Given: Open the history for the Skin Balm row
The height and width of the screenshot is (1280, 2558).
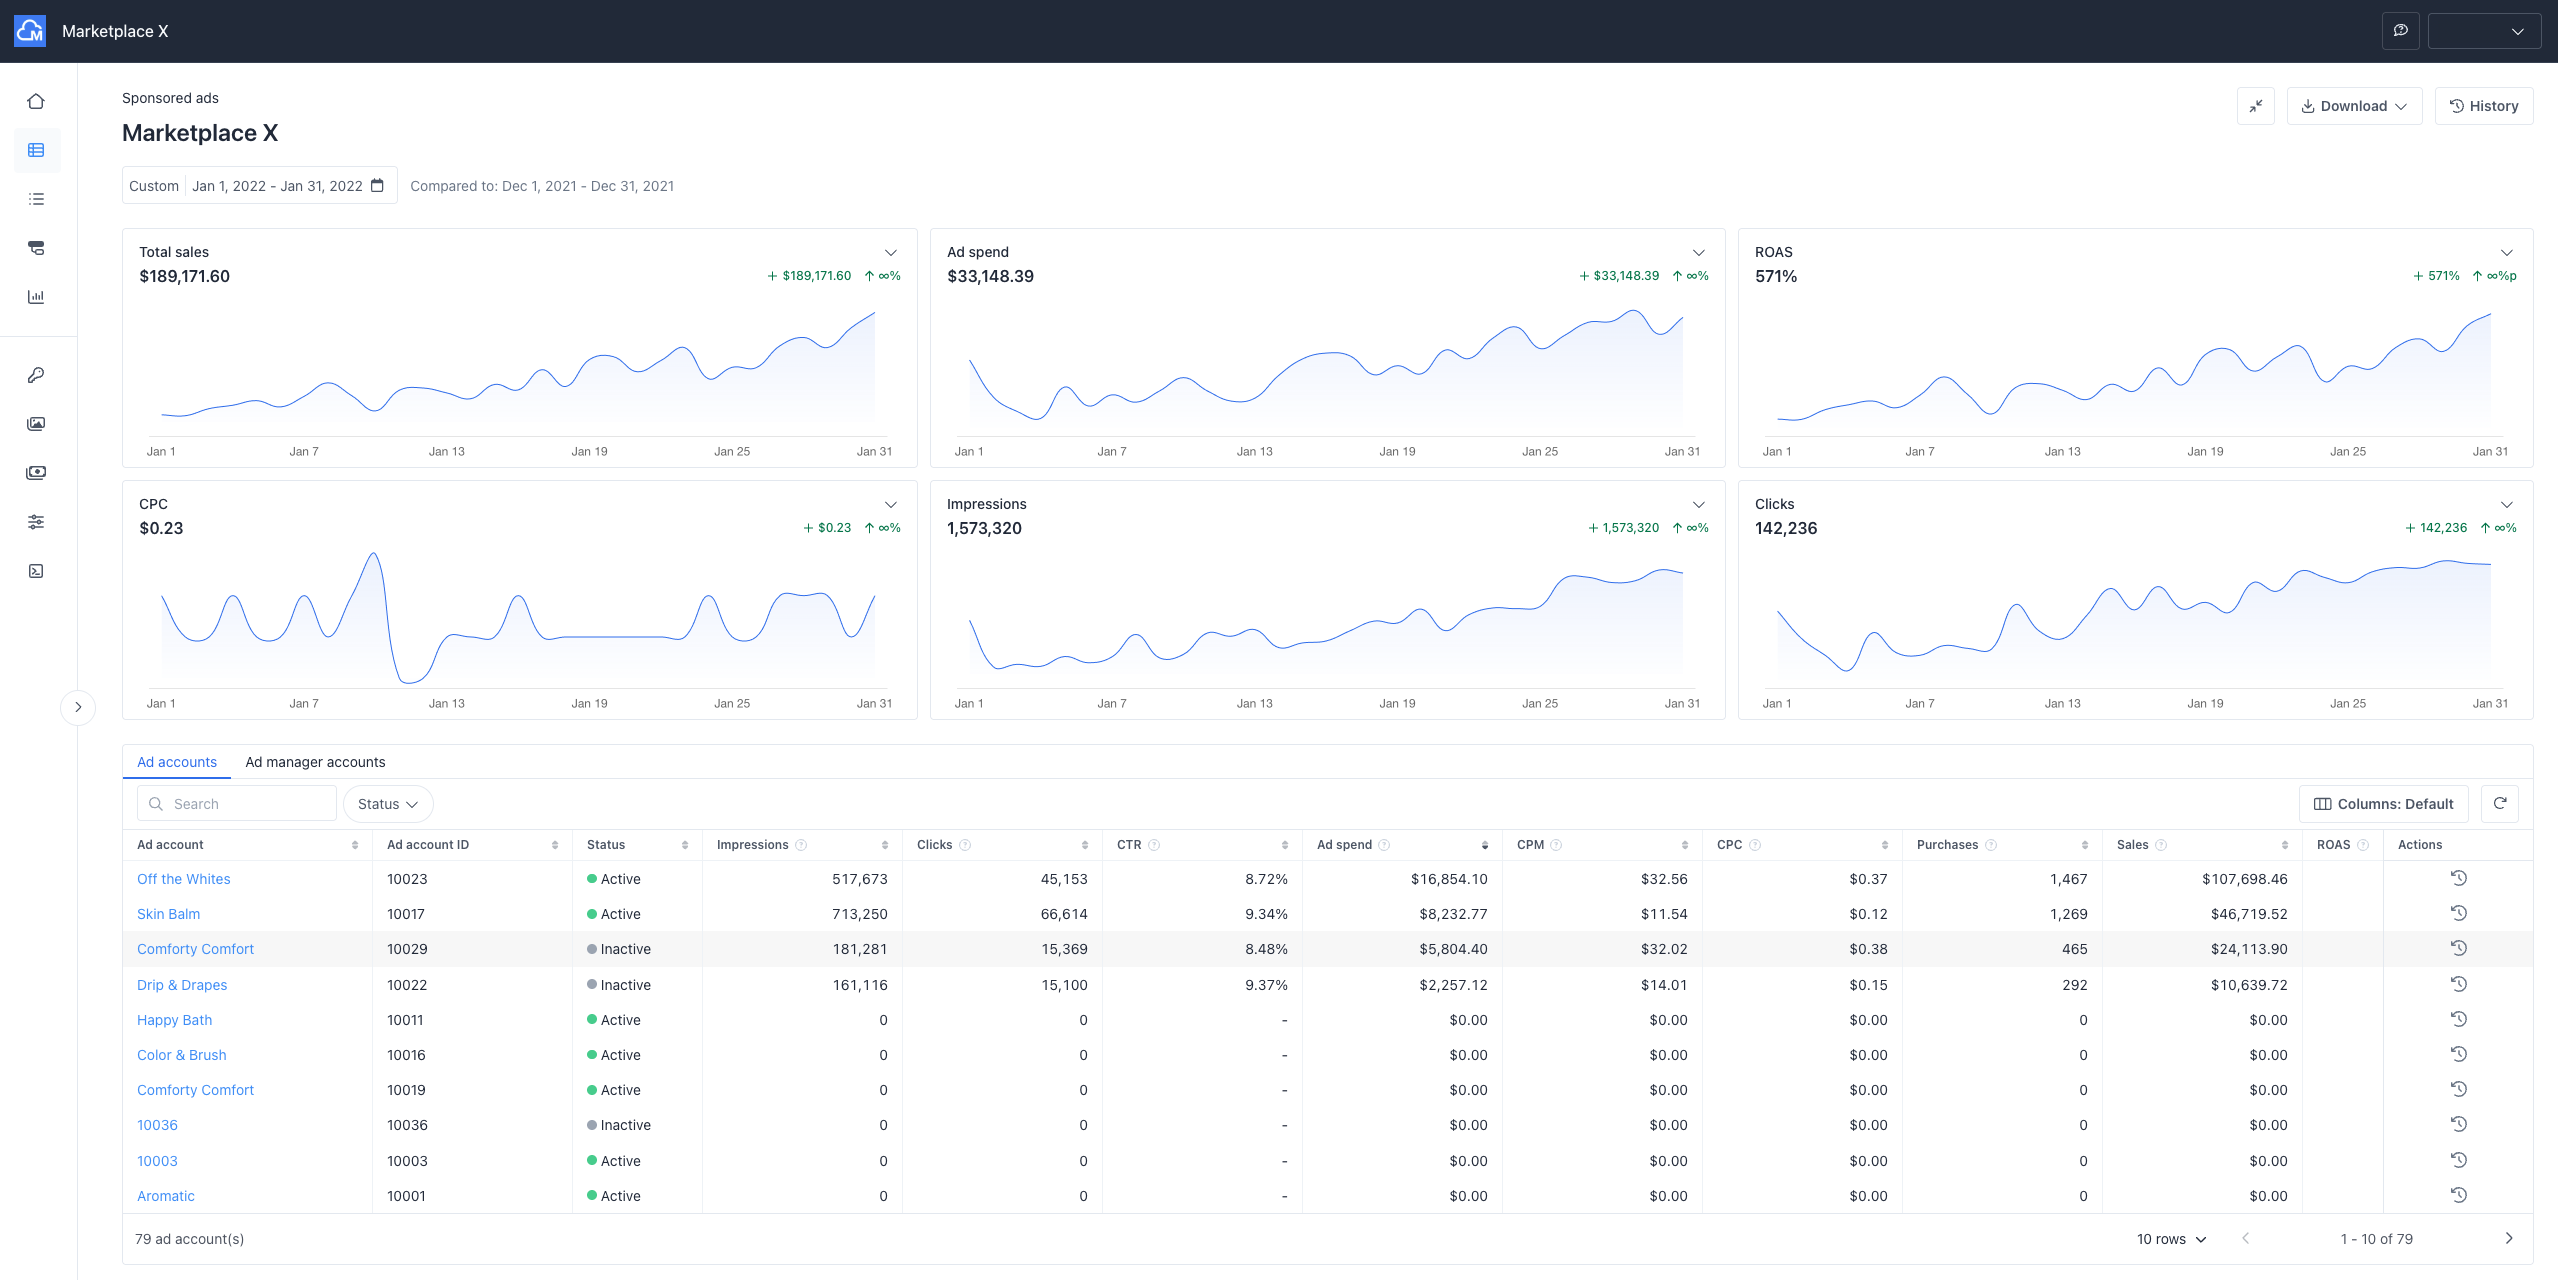Looking at the screenshot, I should click(2459, 912).
